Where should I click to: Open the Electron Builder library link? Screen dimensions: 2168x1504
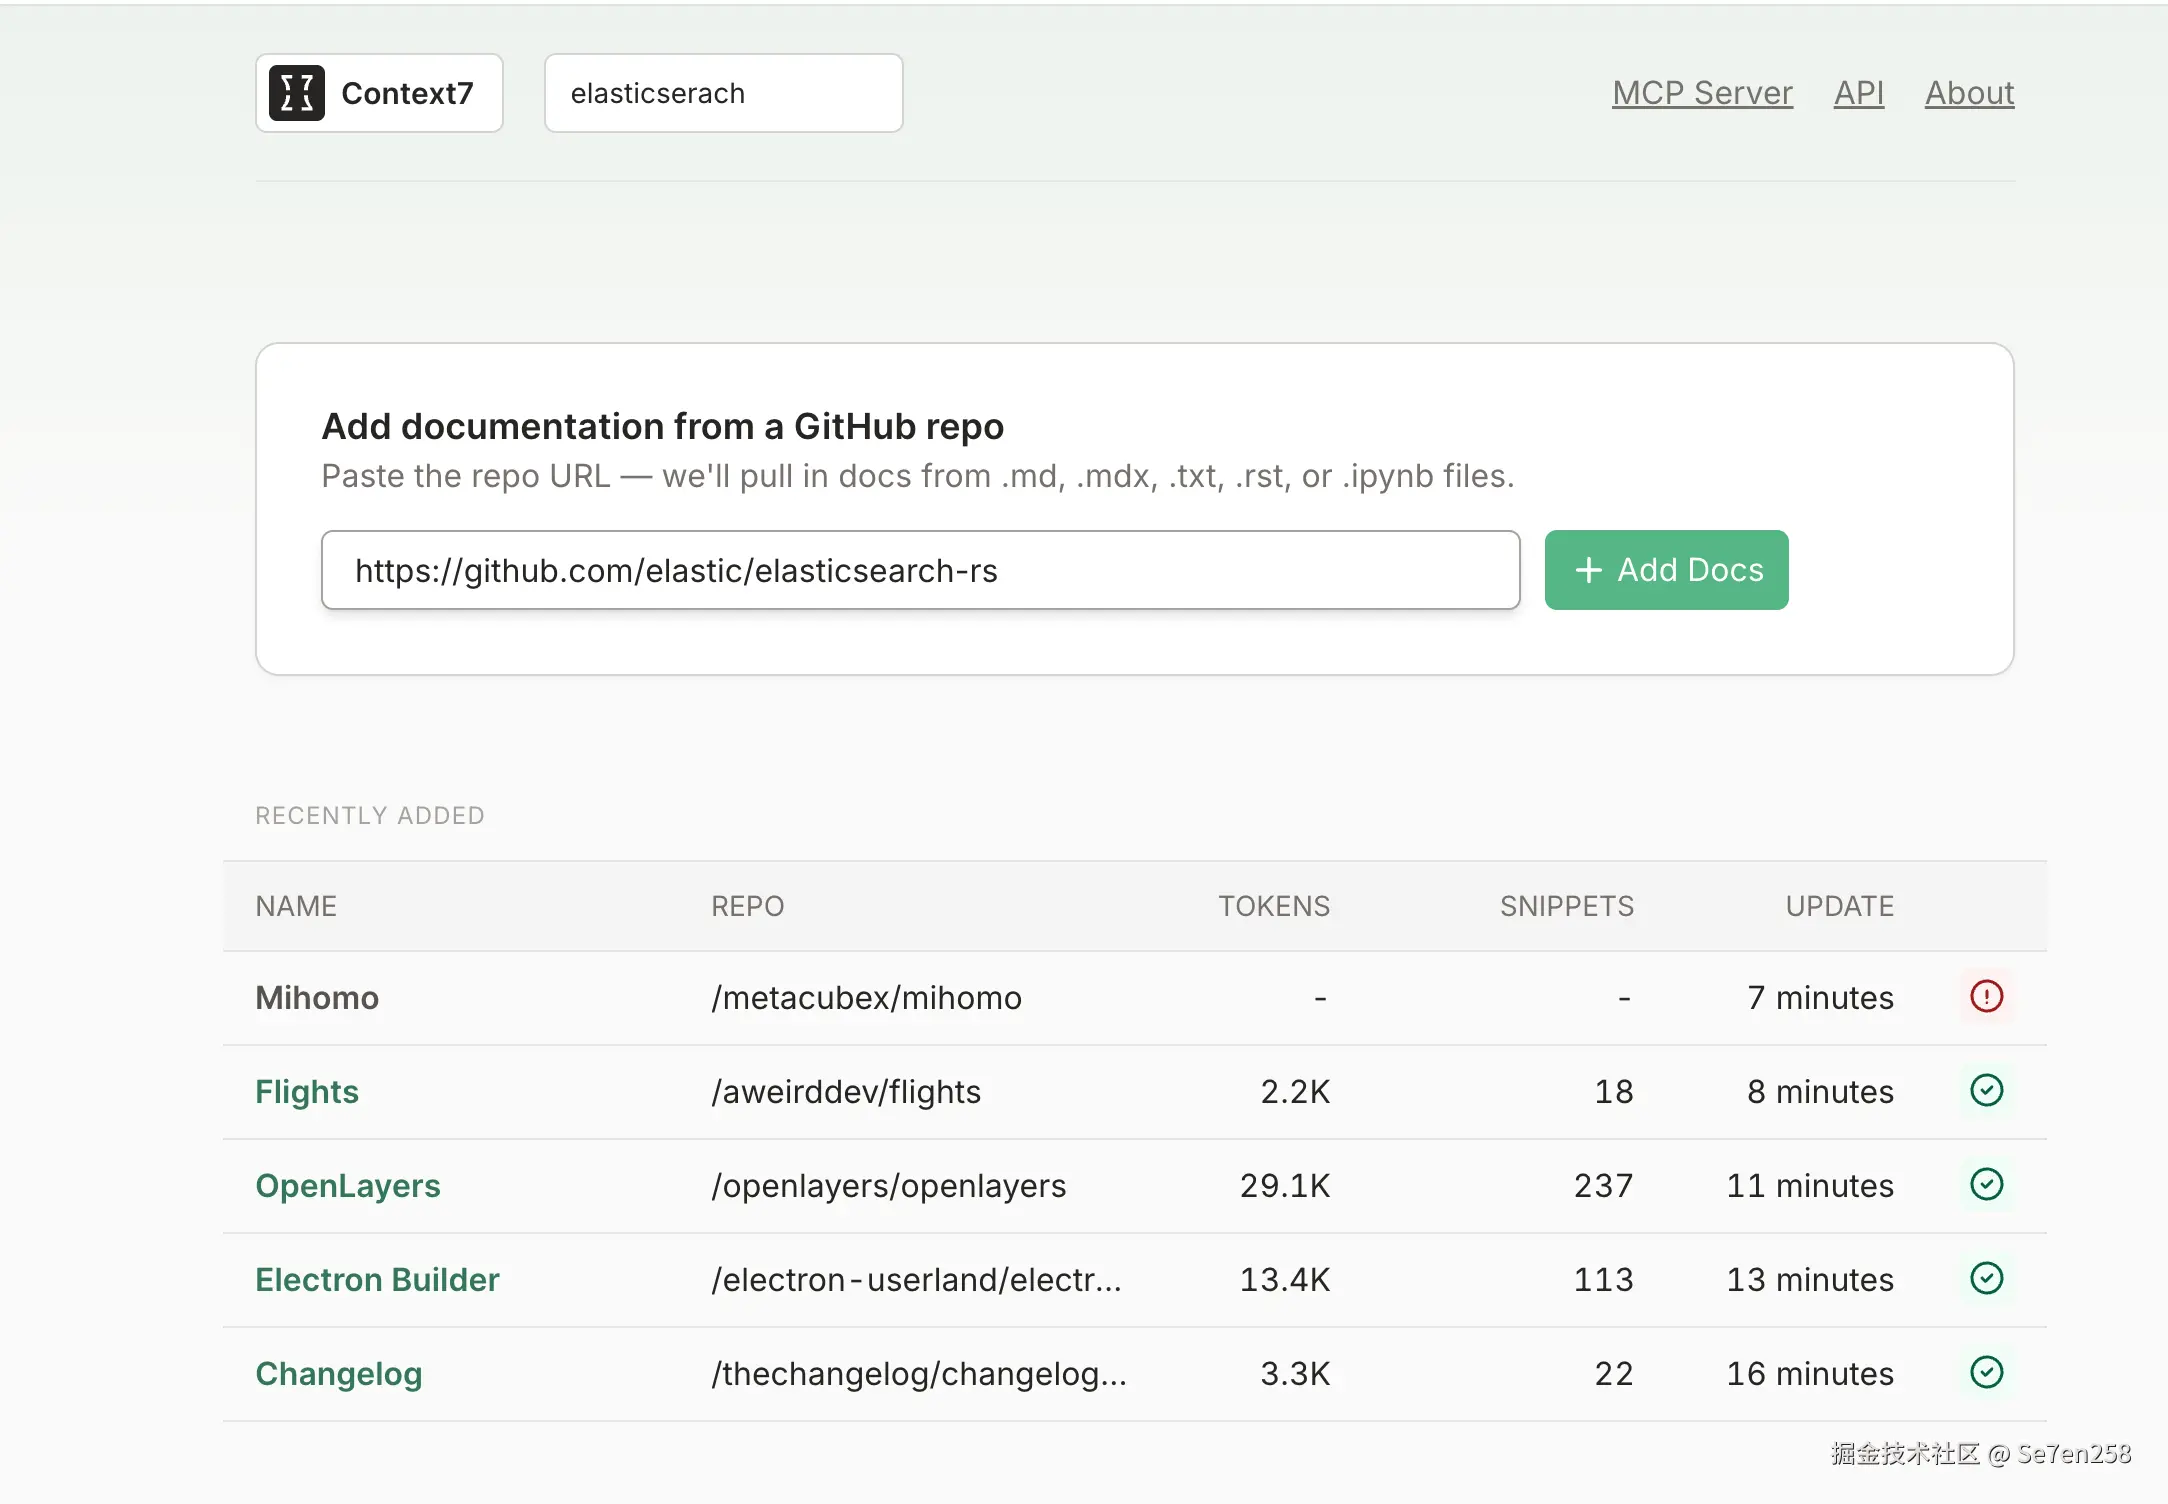click(x=377, y=1279)
